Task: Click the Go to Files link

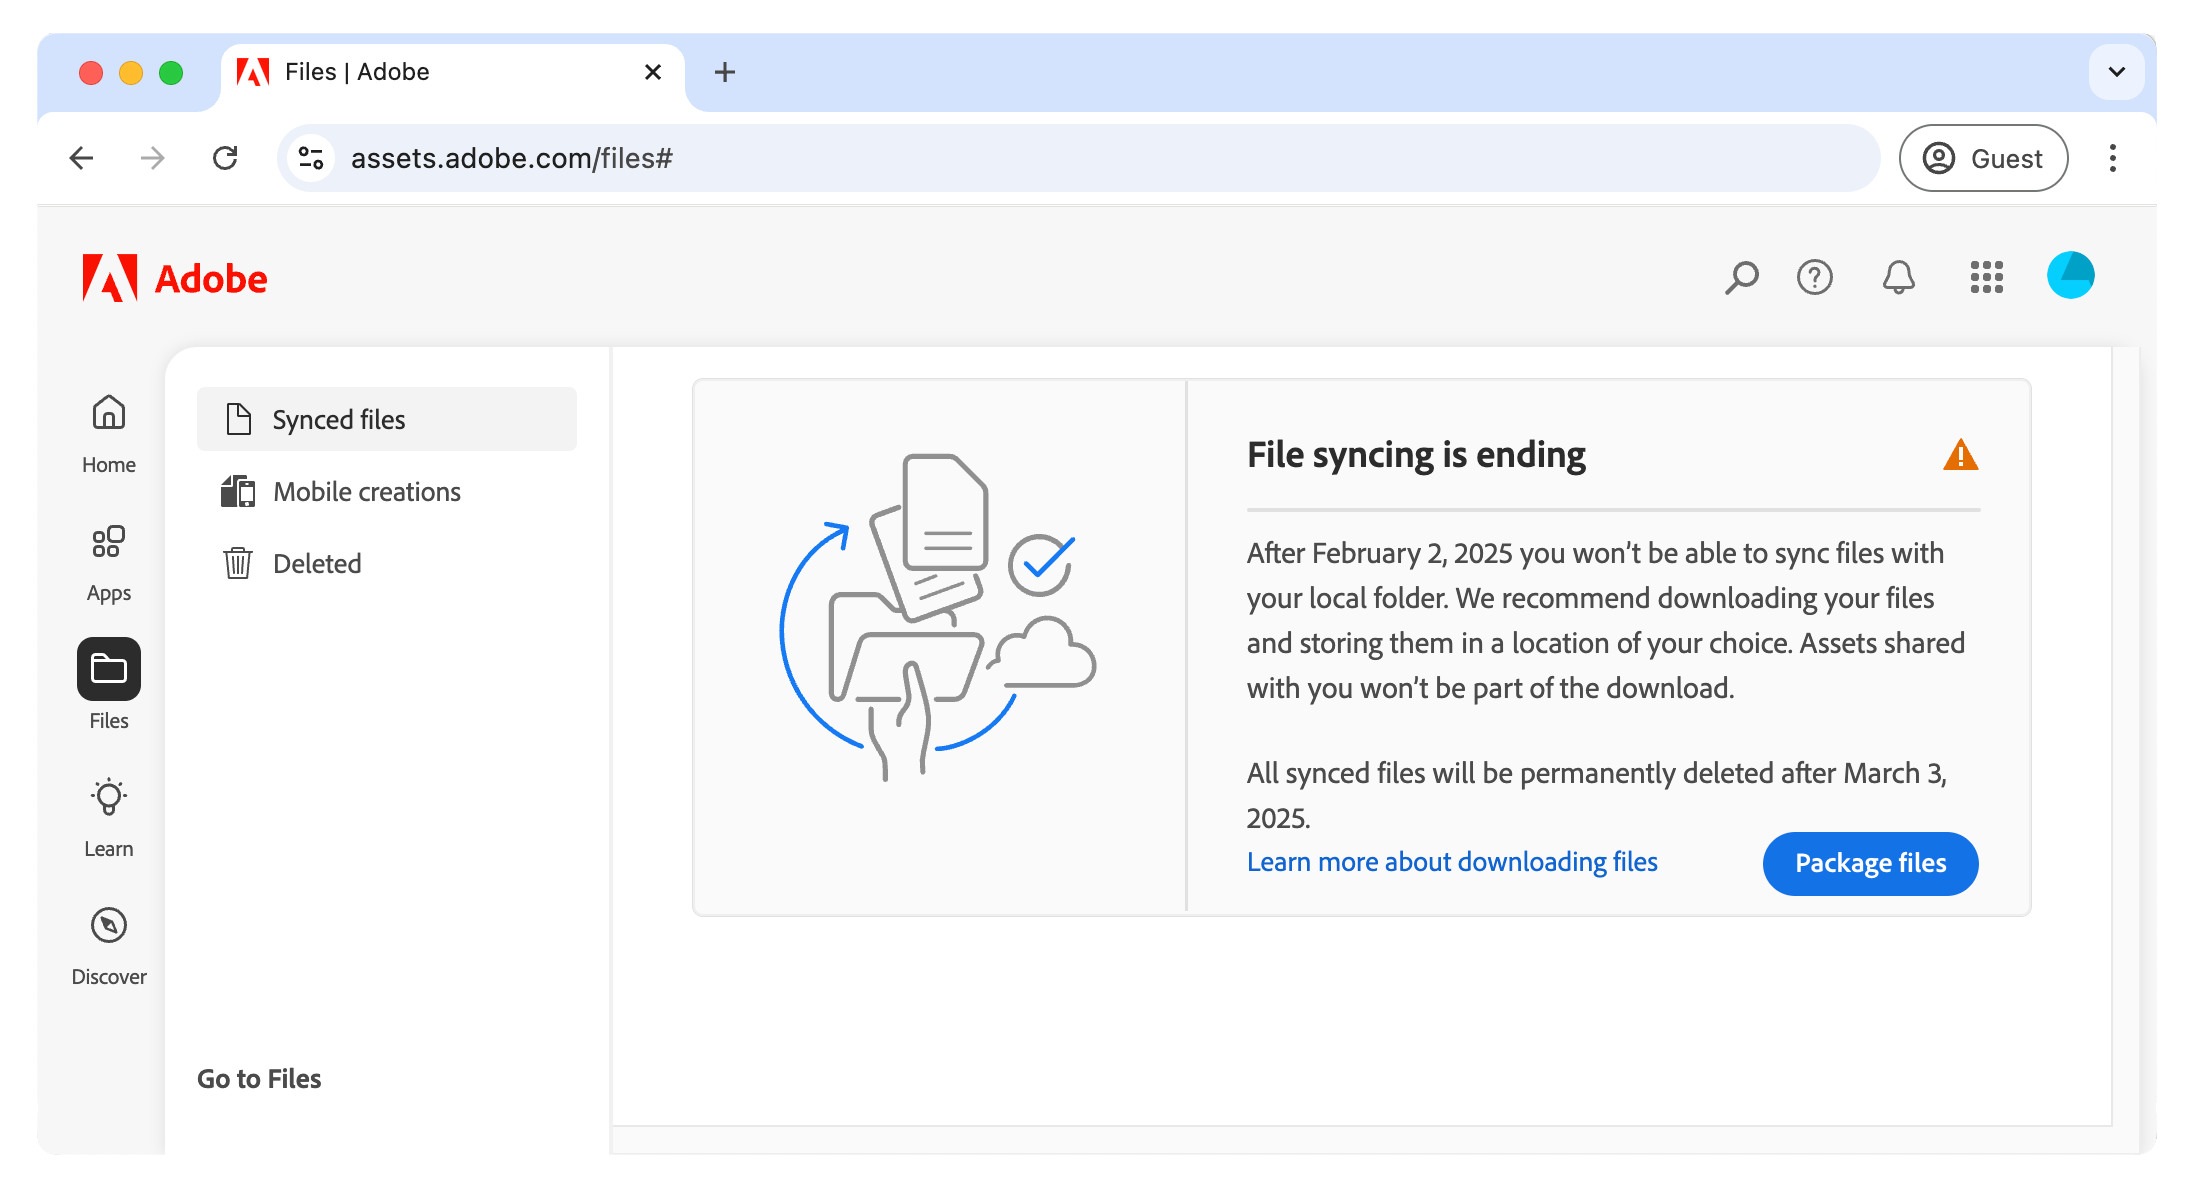Action: point(259,1078)
